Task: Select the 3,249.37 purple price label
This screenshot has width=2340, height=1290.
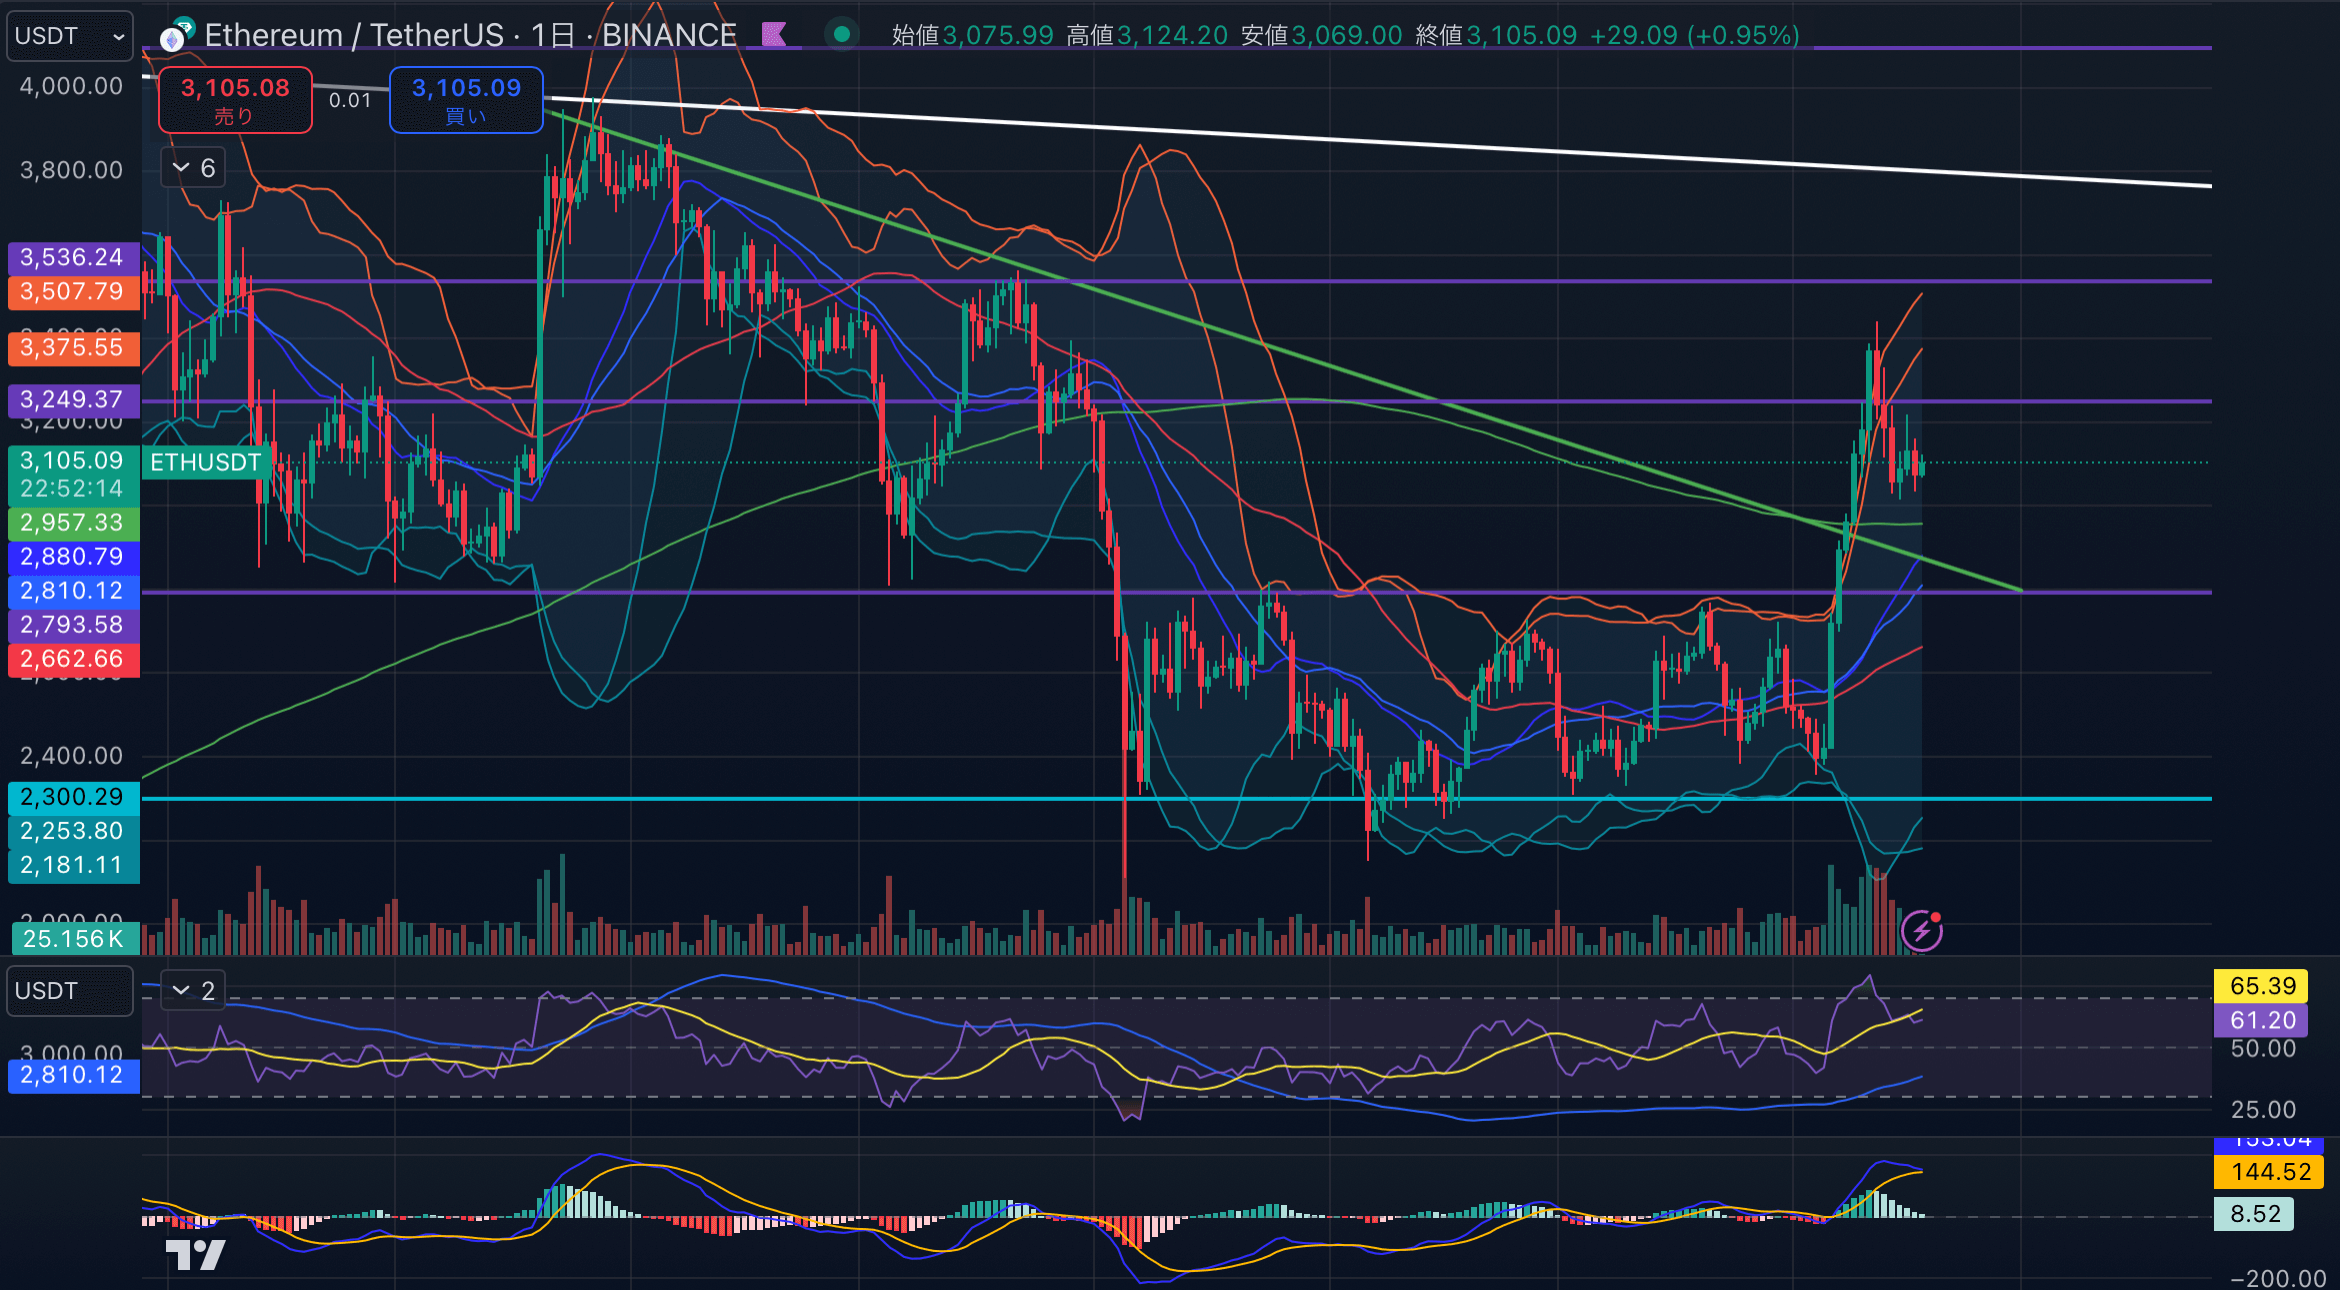Action: [x=73, y=399]
